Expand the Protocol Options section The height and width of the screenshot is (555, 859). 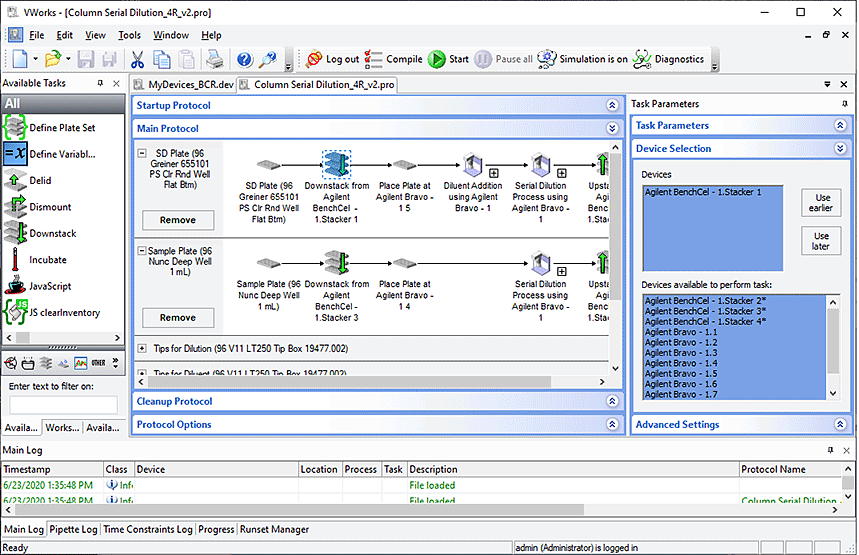point(612,424)
